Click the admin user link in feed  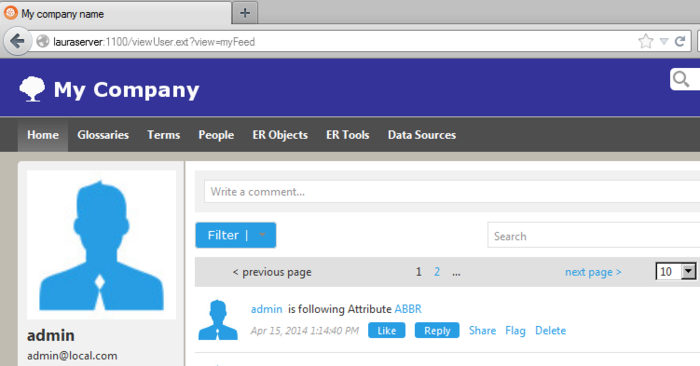coord(267,309)
